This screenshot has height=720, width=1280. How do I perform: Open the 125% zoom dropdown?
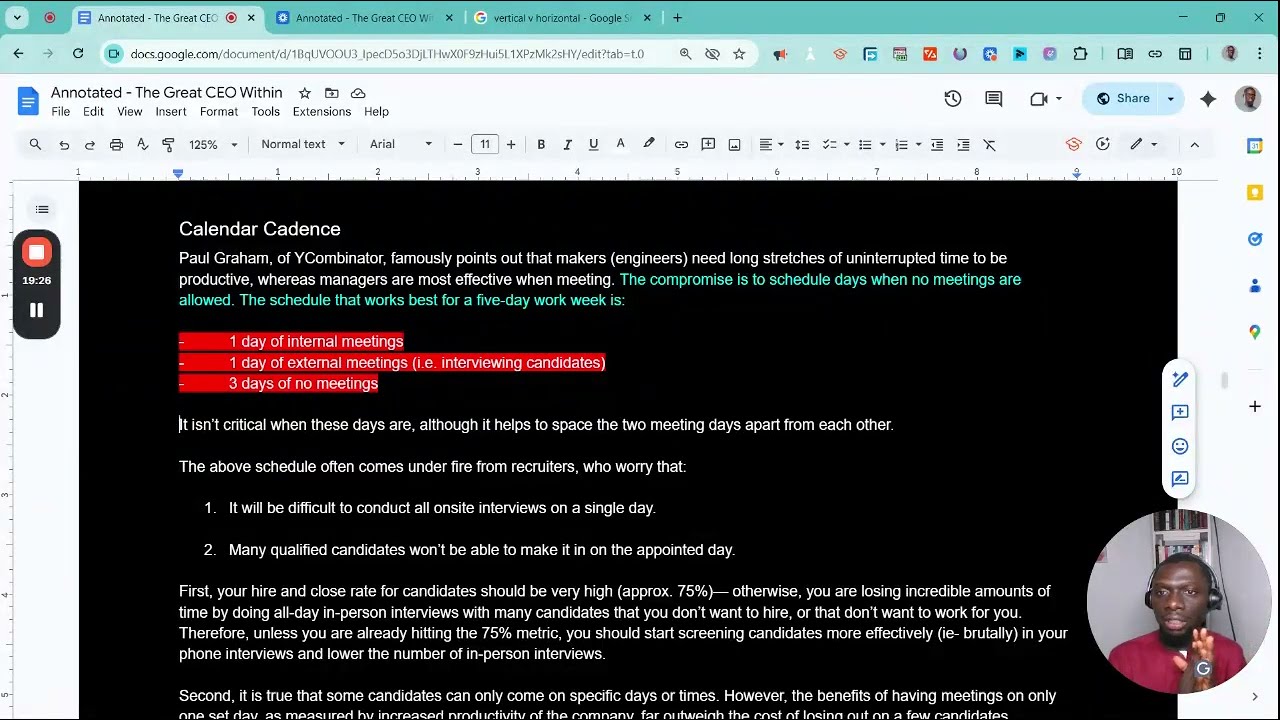click(213, 145)
